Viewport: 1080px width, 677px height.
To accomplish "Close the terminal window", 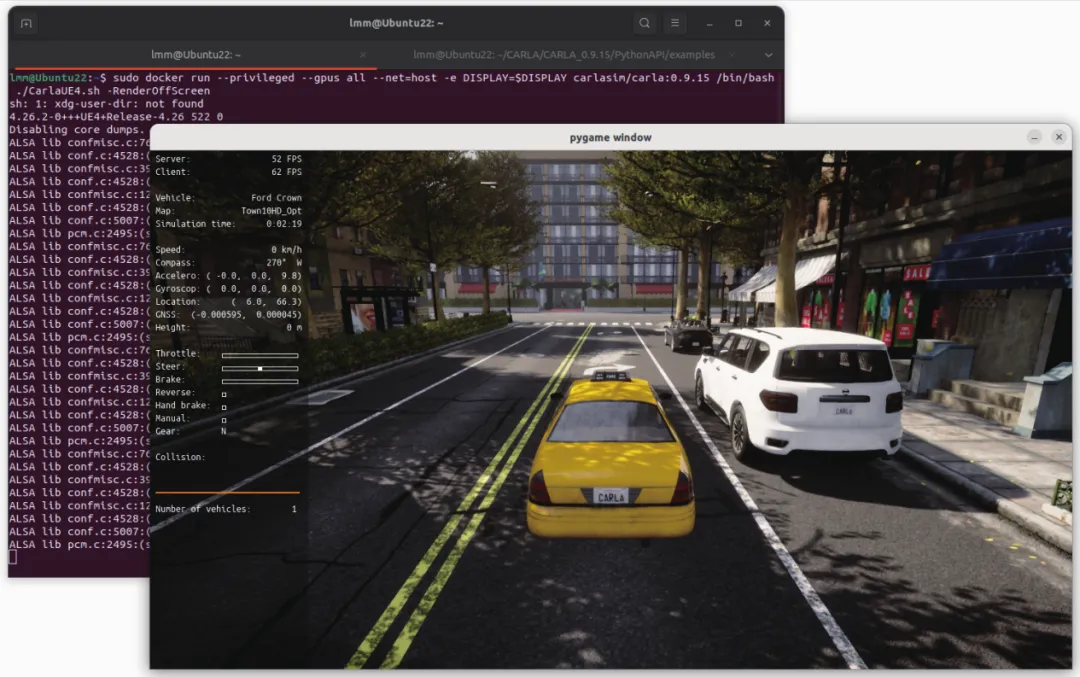I will click(767, 23).
